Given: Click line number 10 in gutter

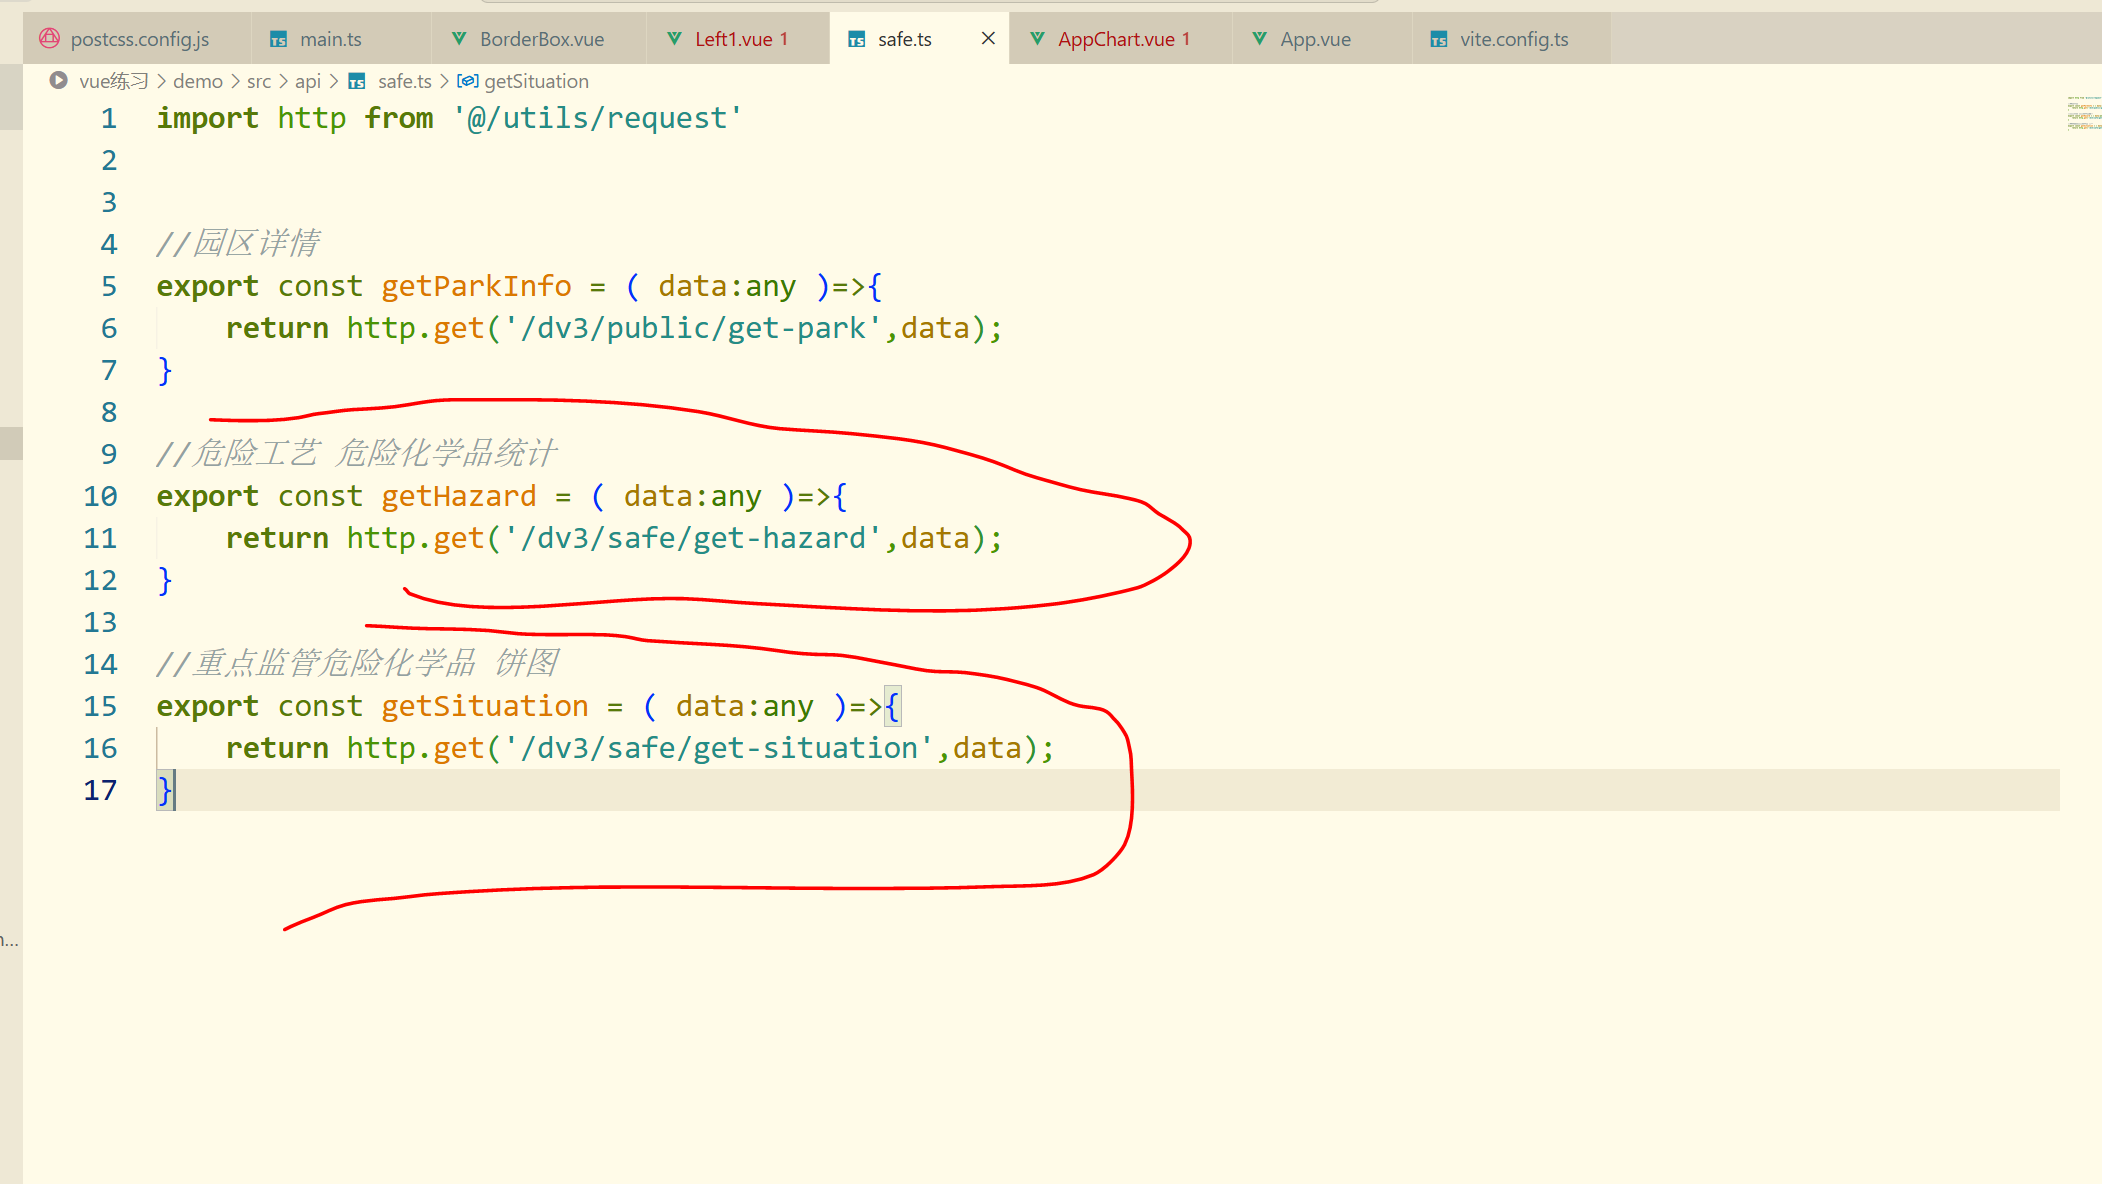Looking at the screenshot, I should tap(100, 496).
